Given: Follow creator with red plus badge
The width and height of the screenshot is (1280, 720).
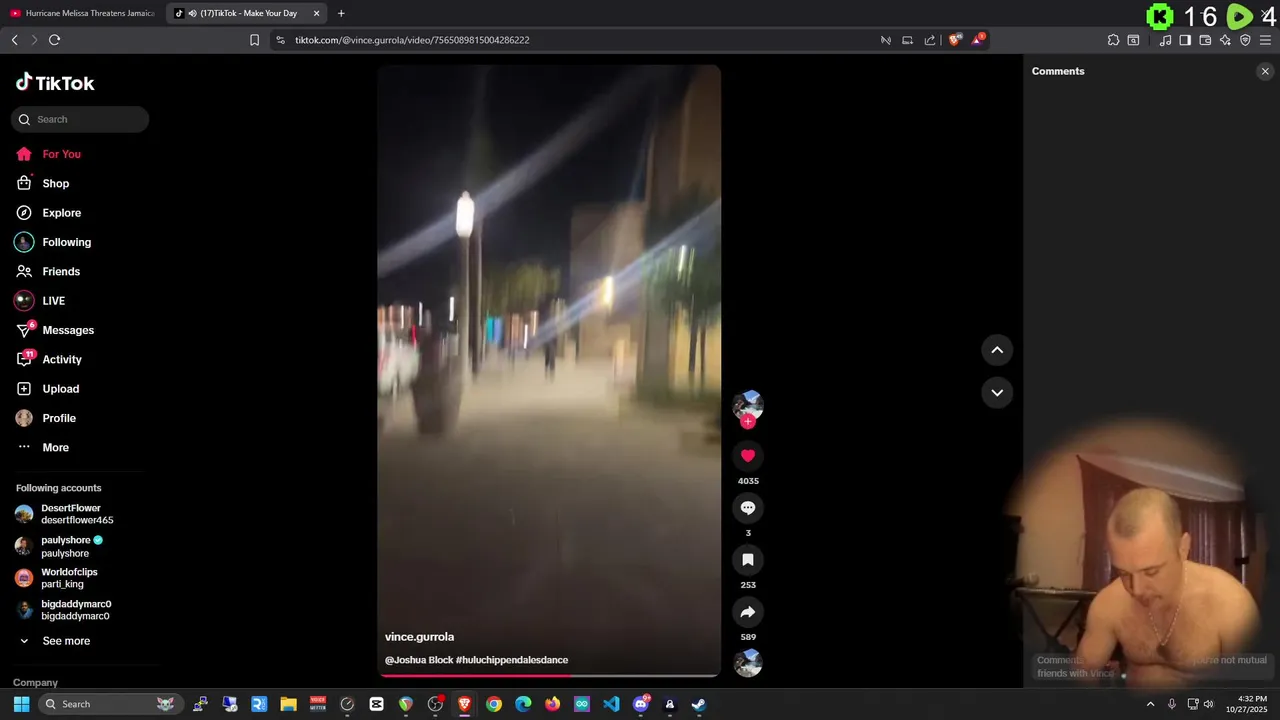Looking at the screenshot, I should (747, 422).
